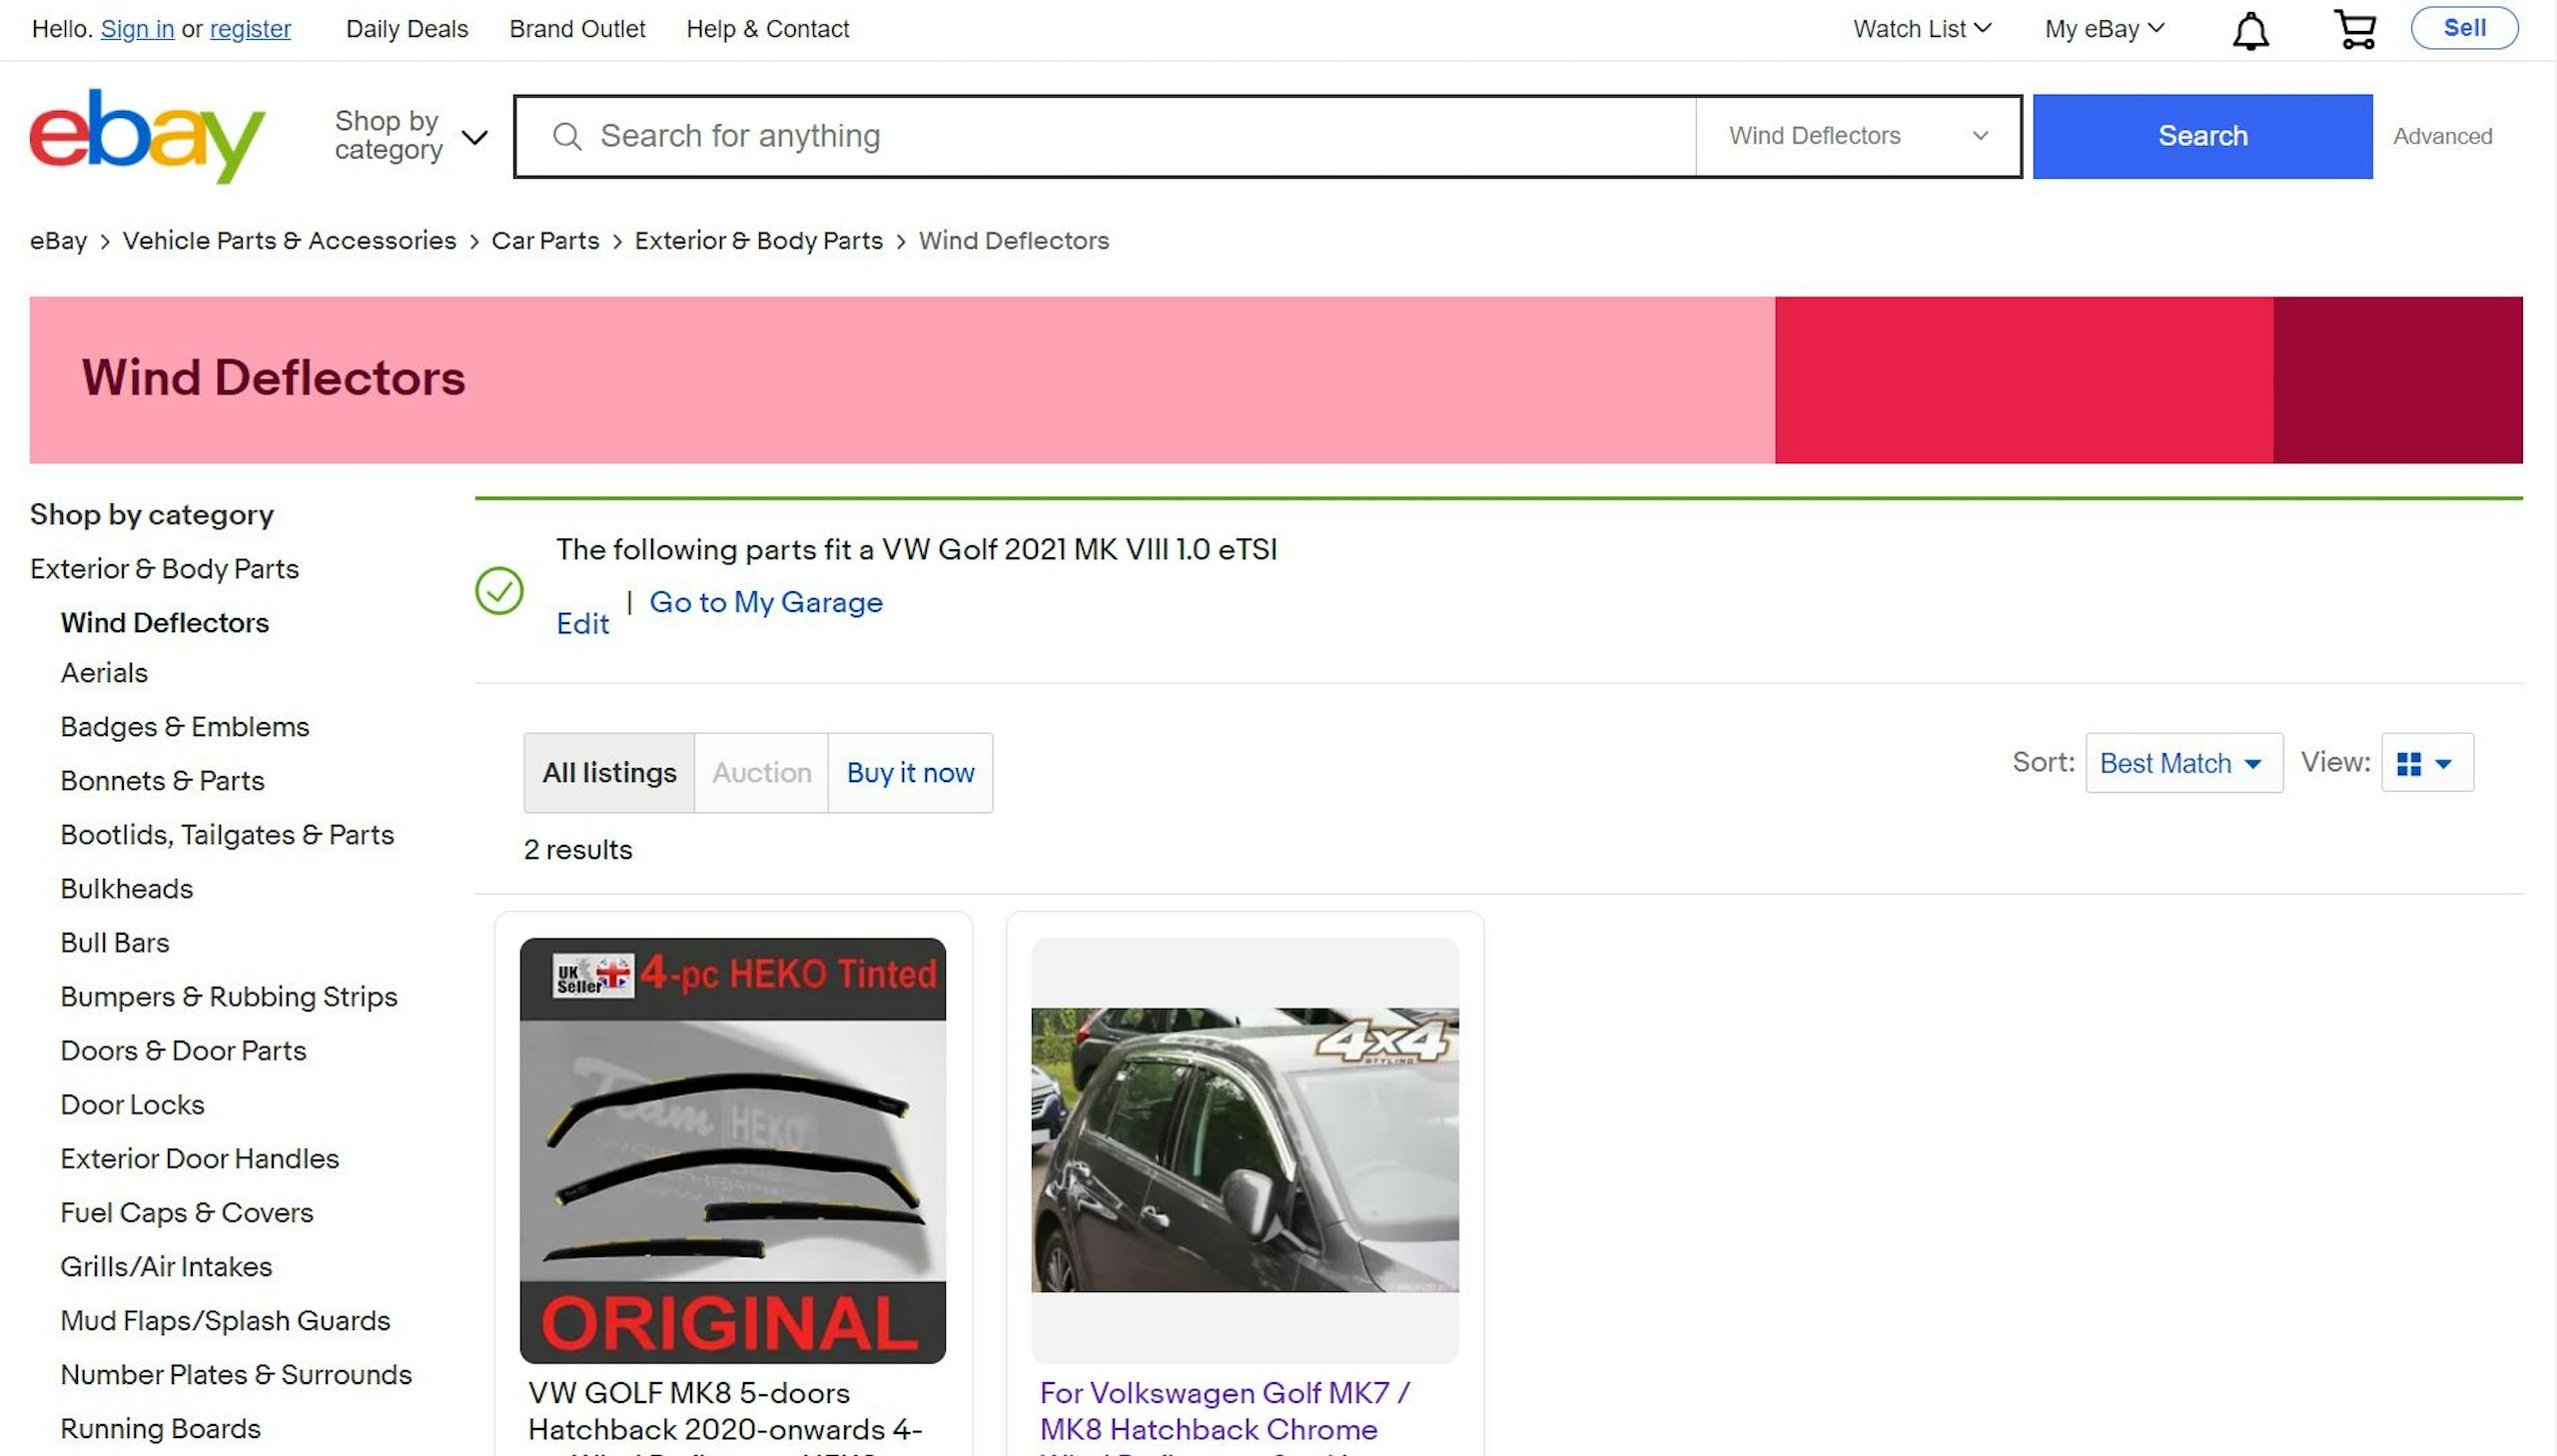Click the eBay logo
Image resolution: width=2557 pixels, height=1456 pixels.
pyautogui.click(x=147, y=136)
